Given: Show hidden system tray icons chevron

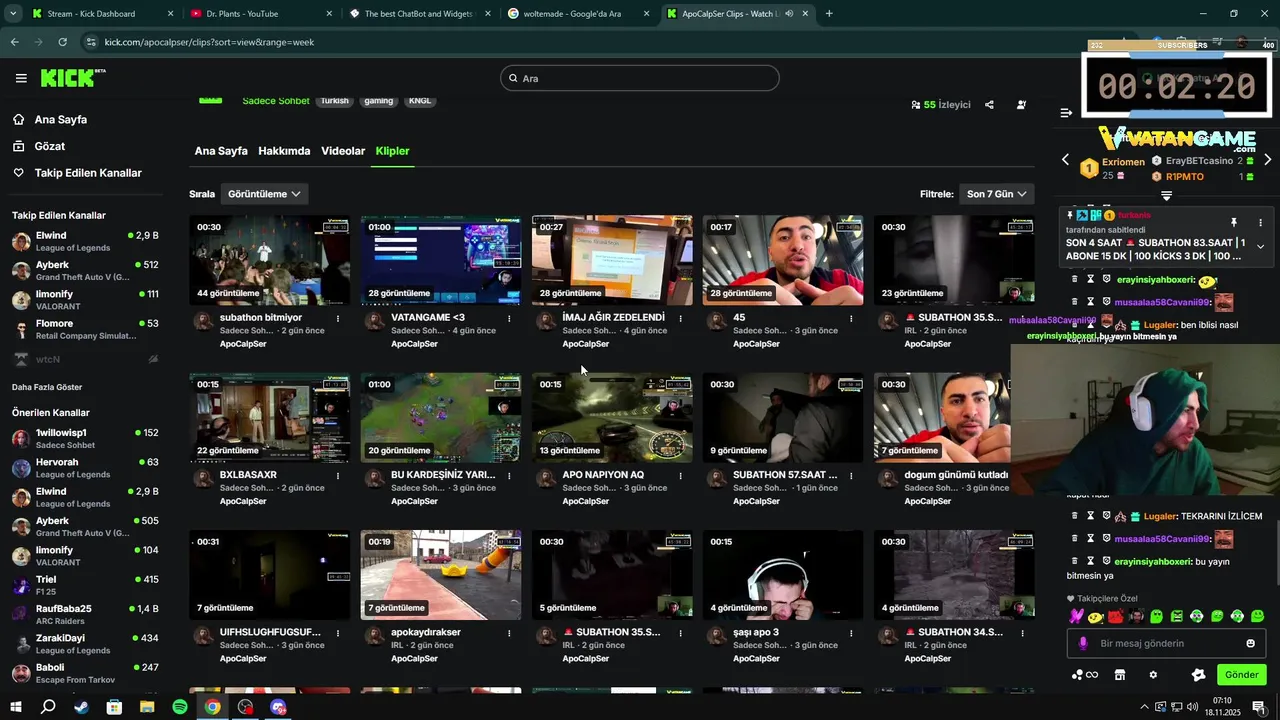Looking at the screenshot, I should [1144, 707].
